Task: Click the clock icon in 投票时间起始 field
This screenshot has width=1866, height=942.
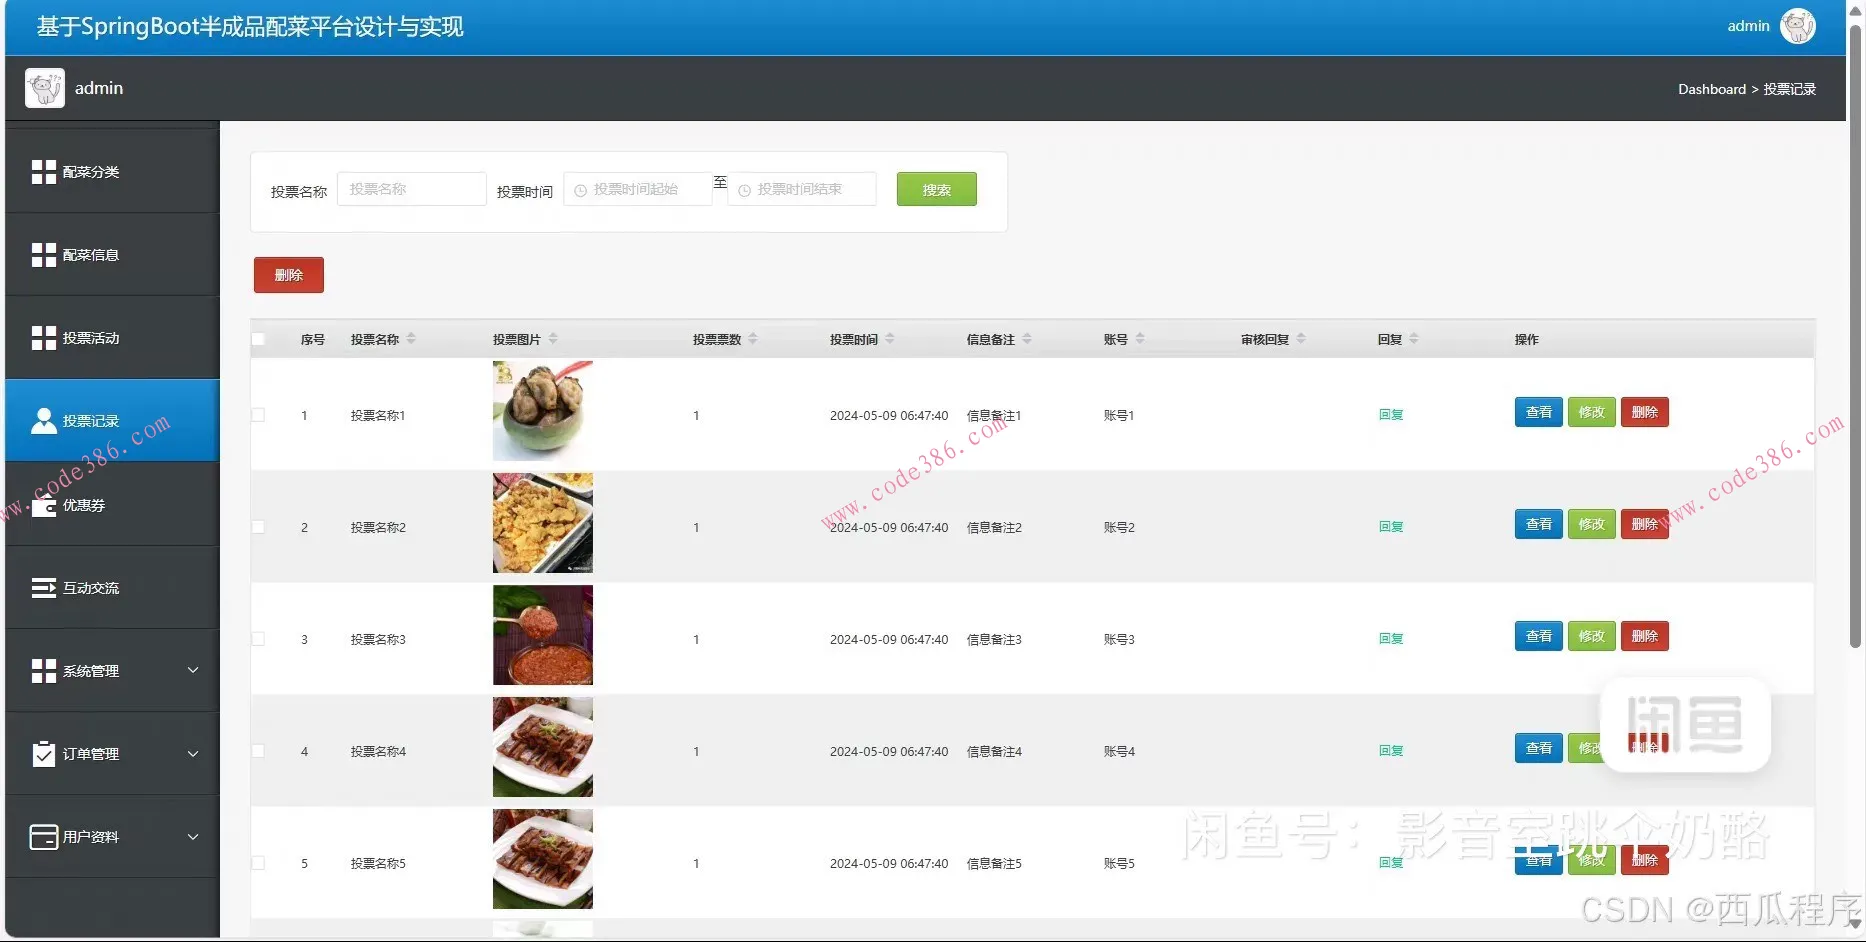Action: [582, 188]
